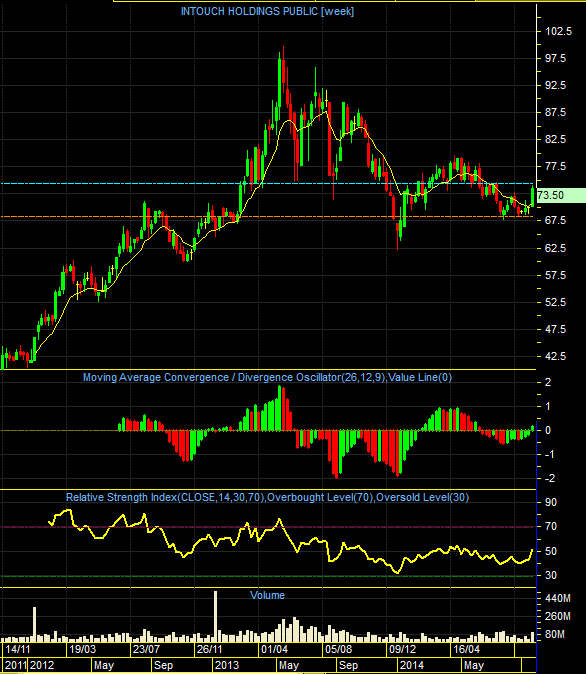Click the 62.5 price axis label

coord(555,248)
